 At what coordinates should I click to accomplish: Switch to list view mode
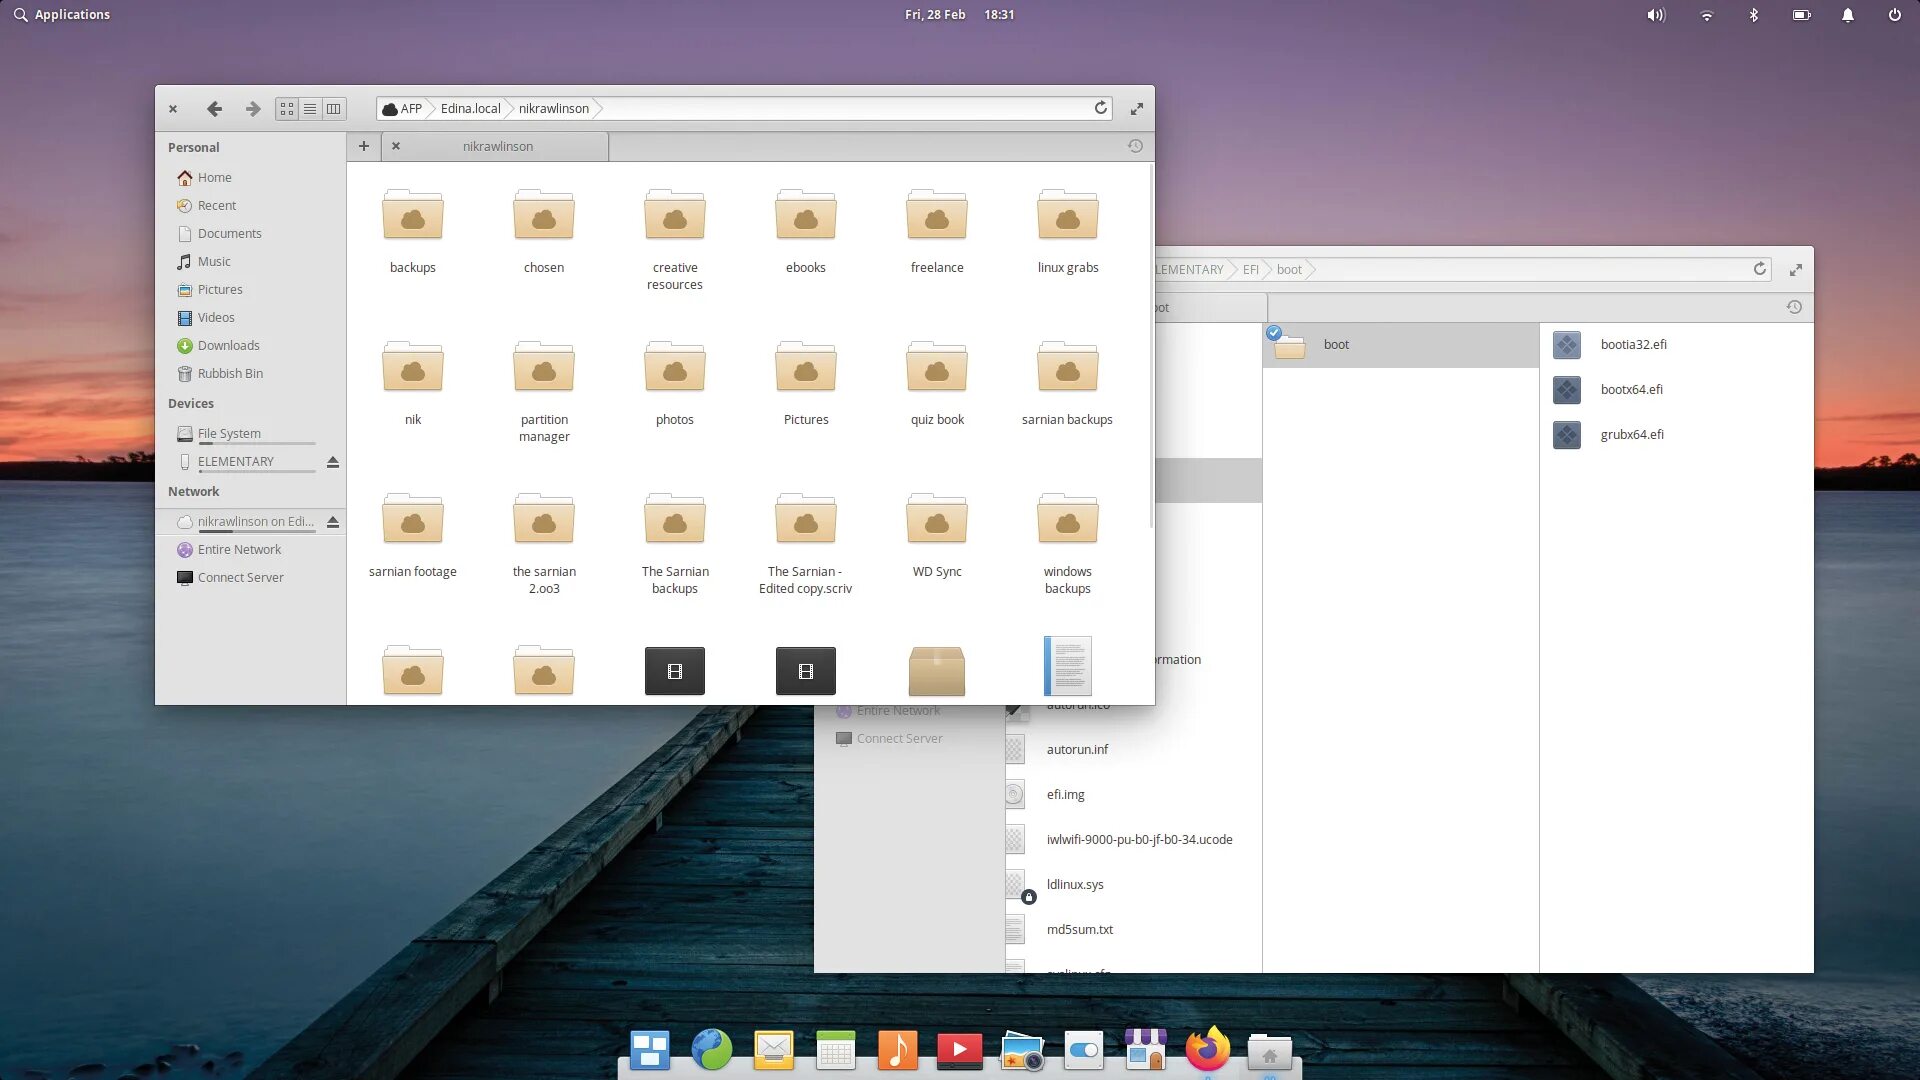pos(310,108)
